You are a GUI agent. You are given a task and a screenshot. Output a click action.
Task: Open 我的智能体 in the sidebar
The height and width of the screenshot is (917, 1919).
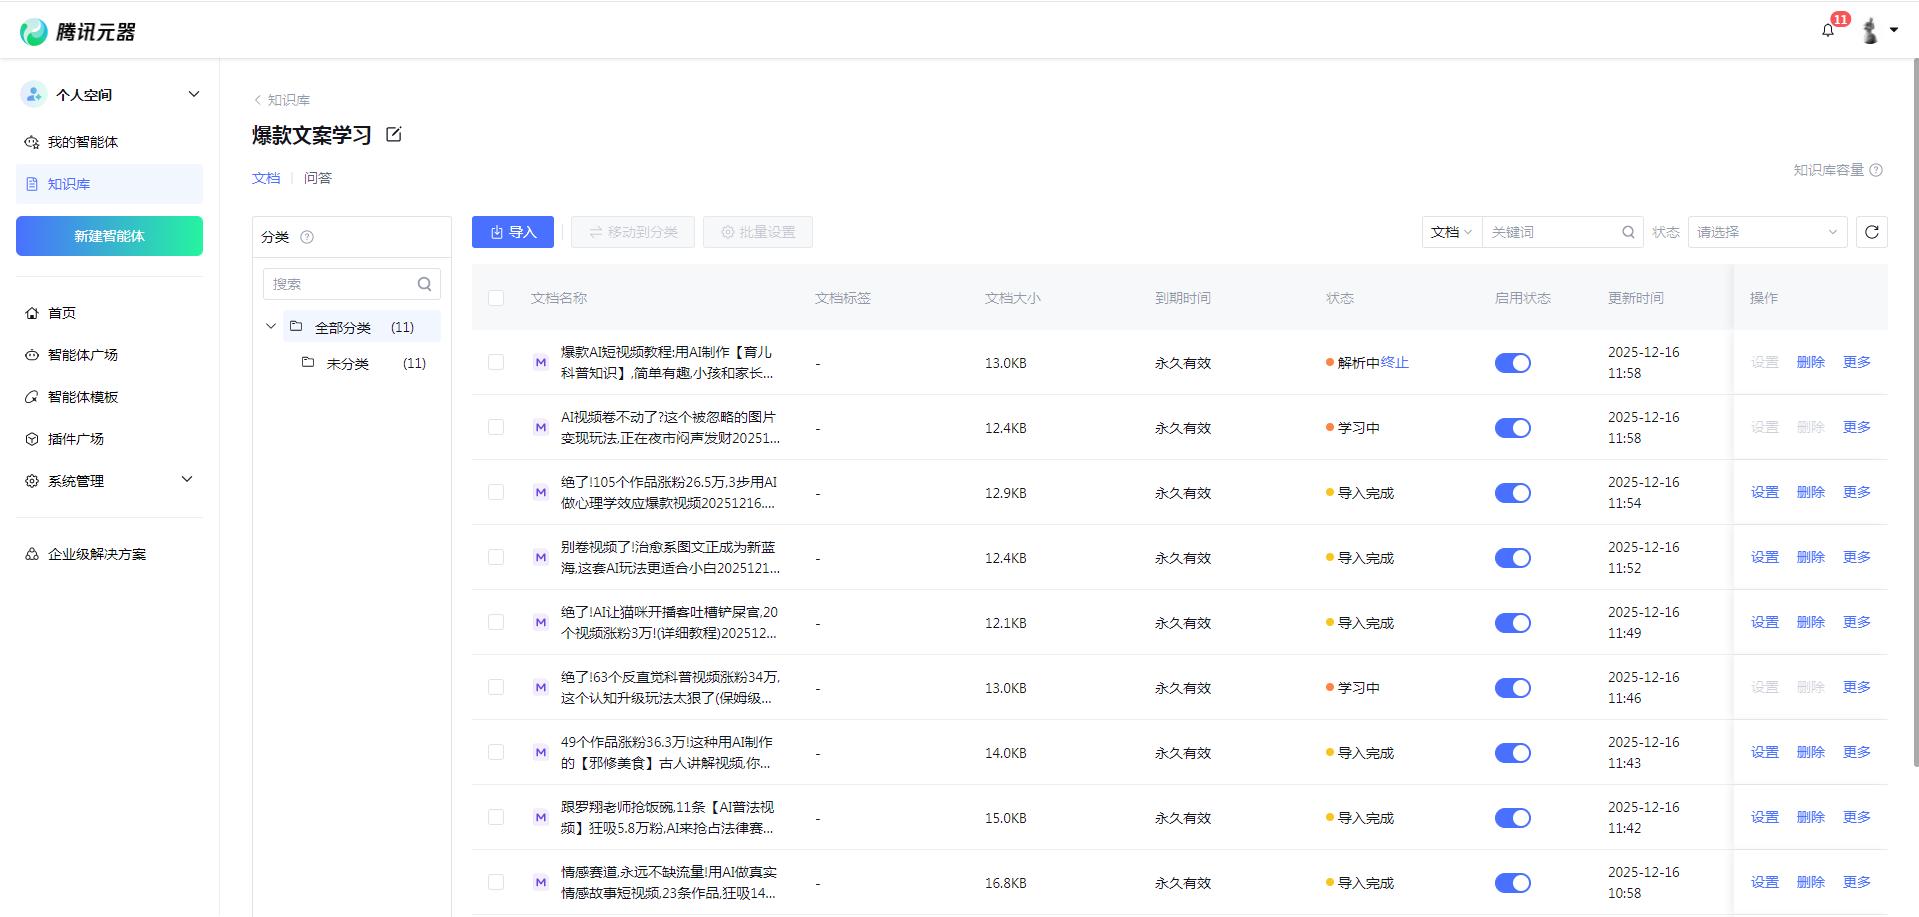click(x=84, y=141)
